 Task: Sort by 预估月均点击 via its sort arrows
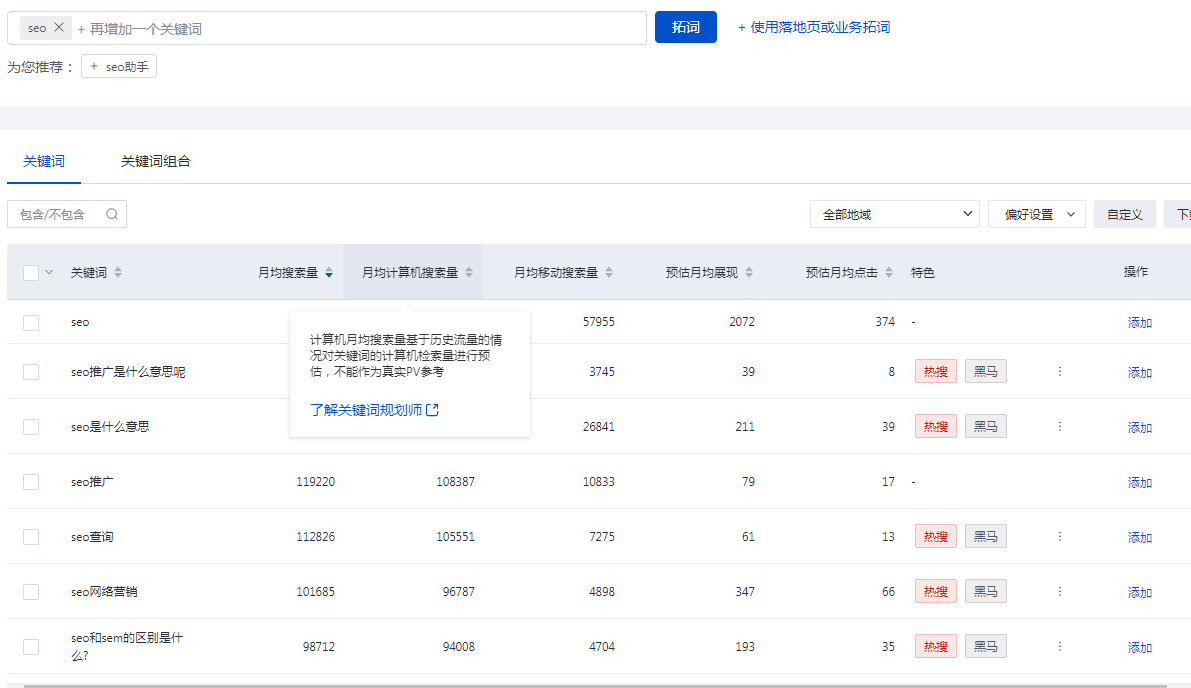887,271
